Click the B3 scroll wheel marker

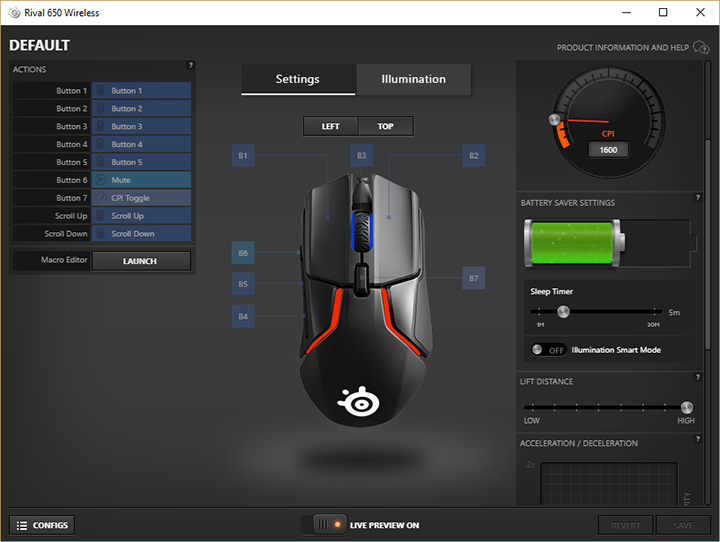tap(362, 156)
